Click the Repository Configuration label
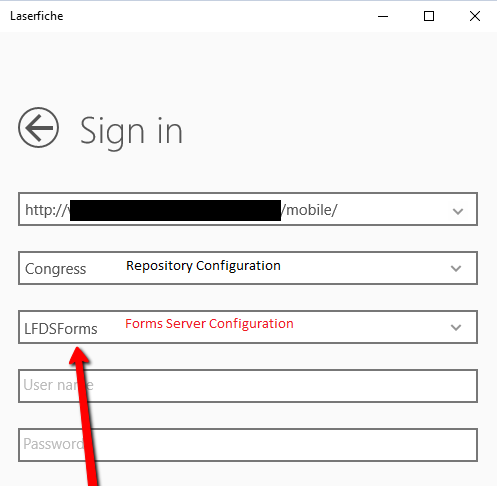This screenshot has width=497, height=486. (203, 266)
